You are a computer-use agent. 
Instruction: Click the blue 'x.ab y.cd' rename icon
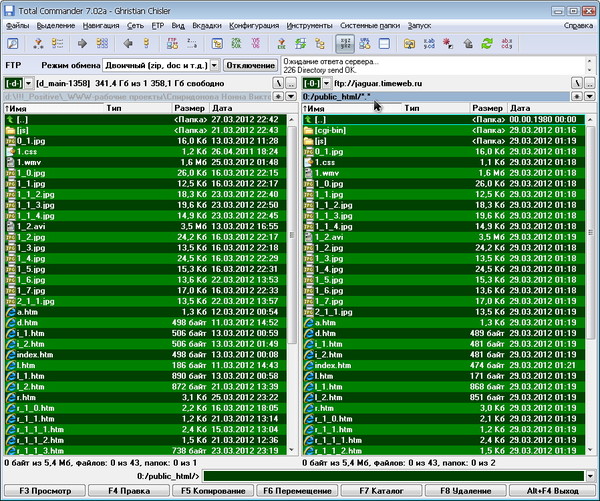[x=429, y=43]
